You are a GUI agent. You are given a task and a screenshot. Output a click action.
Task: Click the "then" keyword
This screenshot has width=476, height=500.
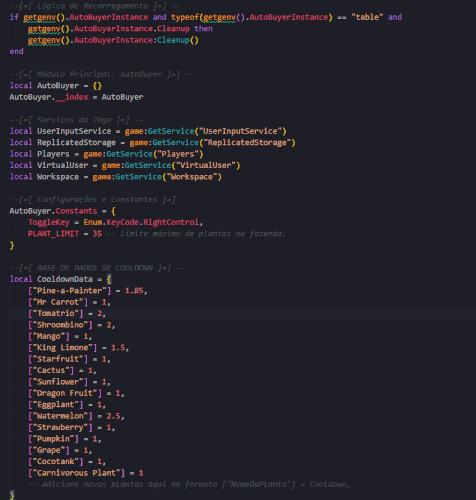coord(203,29)
